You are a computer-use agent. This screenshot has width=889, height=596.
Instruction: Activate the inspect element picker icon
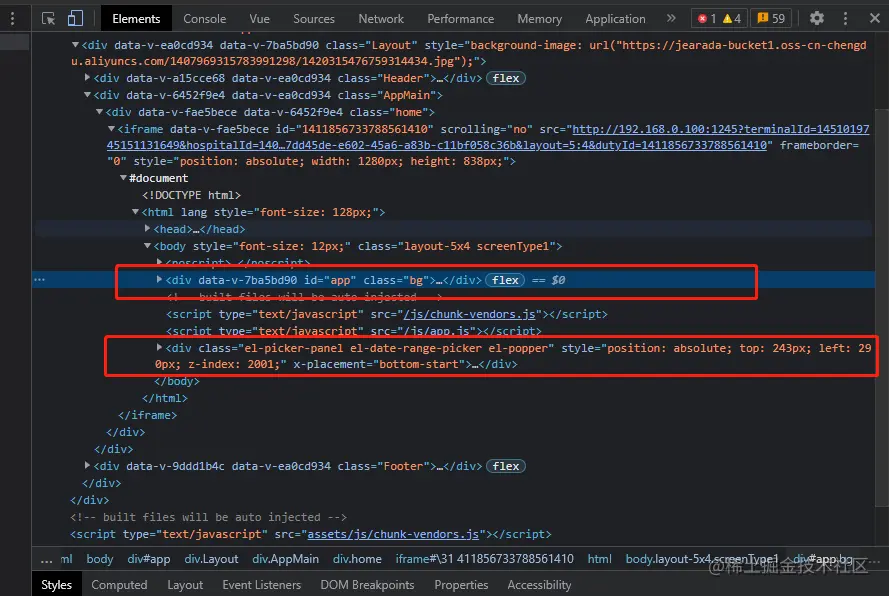tap(49, 19)
